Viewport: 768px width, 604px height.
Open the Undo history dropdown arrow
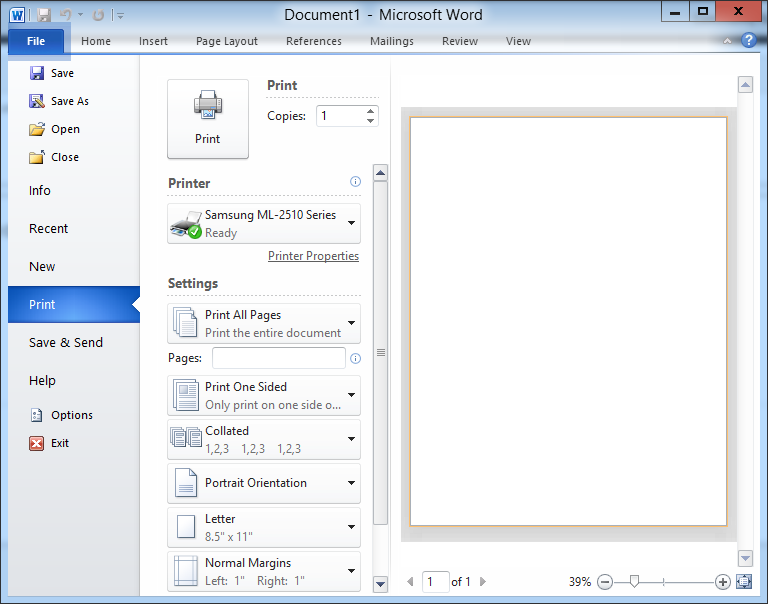click(x=80, y=15)
